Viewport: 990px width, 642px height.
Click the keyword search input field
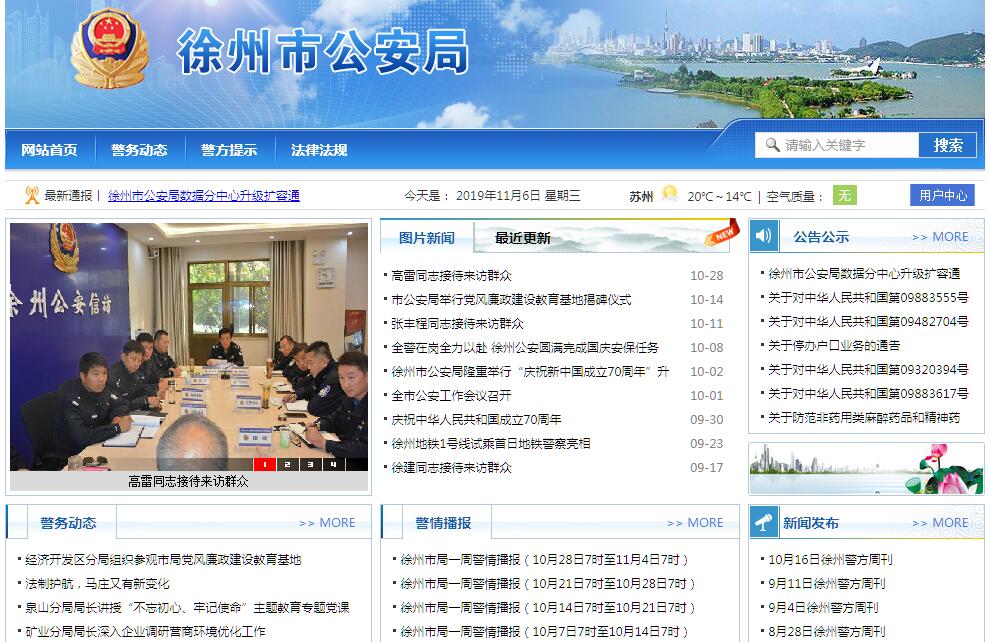[x=848, y=145]
